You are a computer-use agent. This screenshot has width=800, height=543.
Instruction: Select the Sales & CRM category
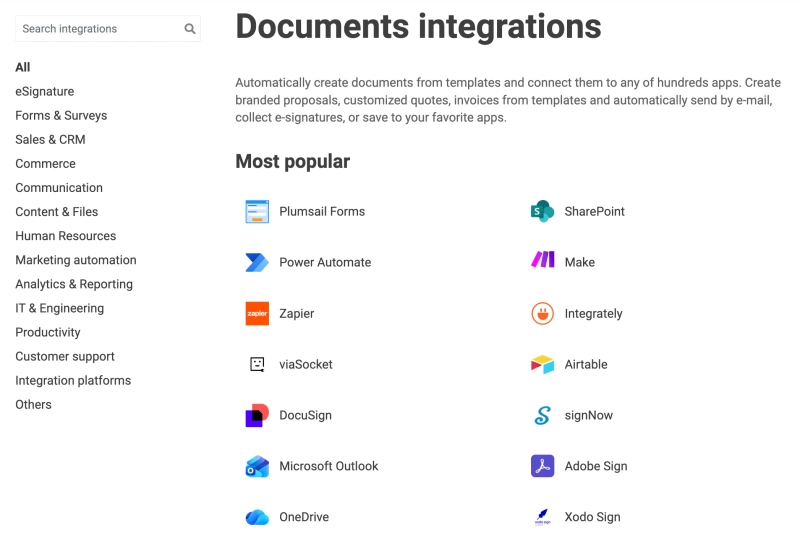click(50, 139)
